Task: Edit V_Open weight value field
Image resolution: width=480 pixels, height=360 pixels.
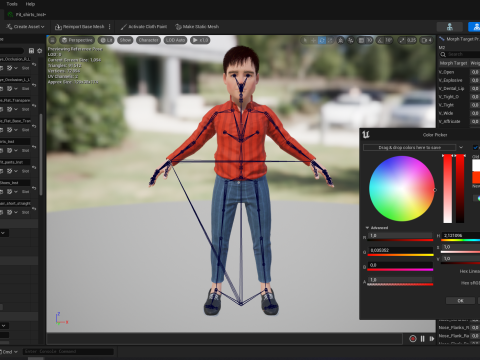Action: tap(475, 72)
